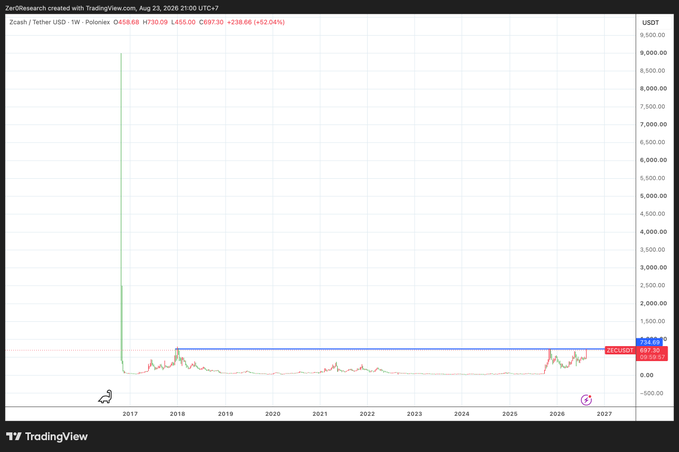Screen dimensions: 679x452
Task: Click the 2019 time axis label
Action: click(x=225, y=414)
